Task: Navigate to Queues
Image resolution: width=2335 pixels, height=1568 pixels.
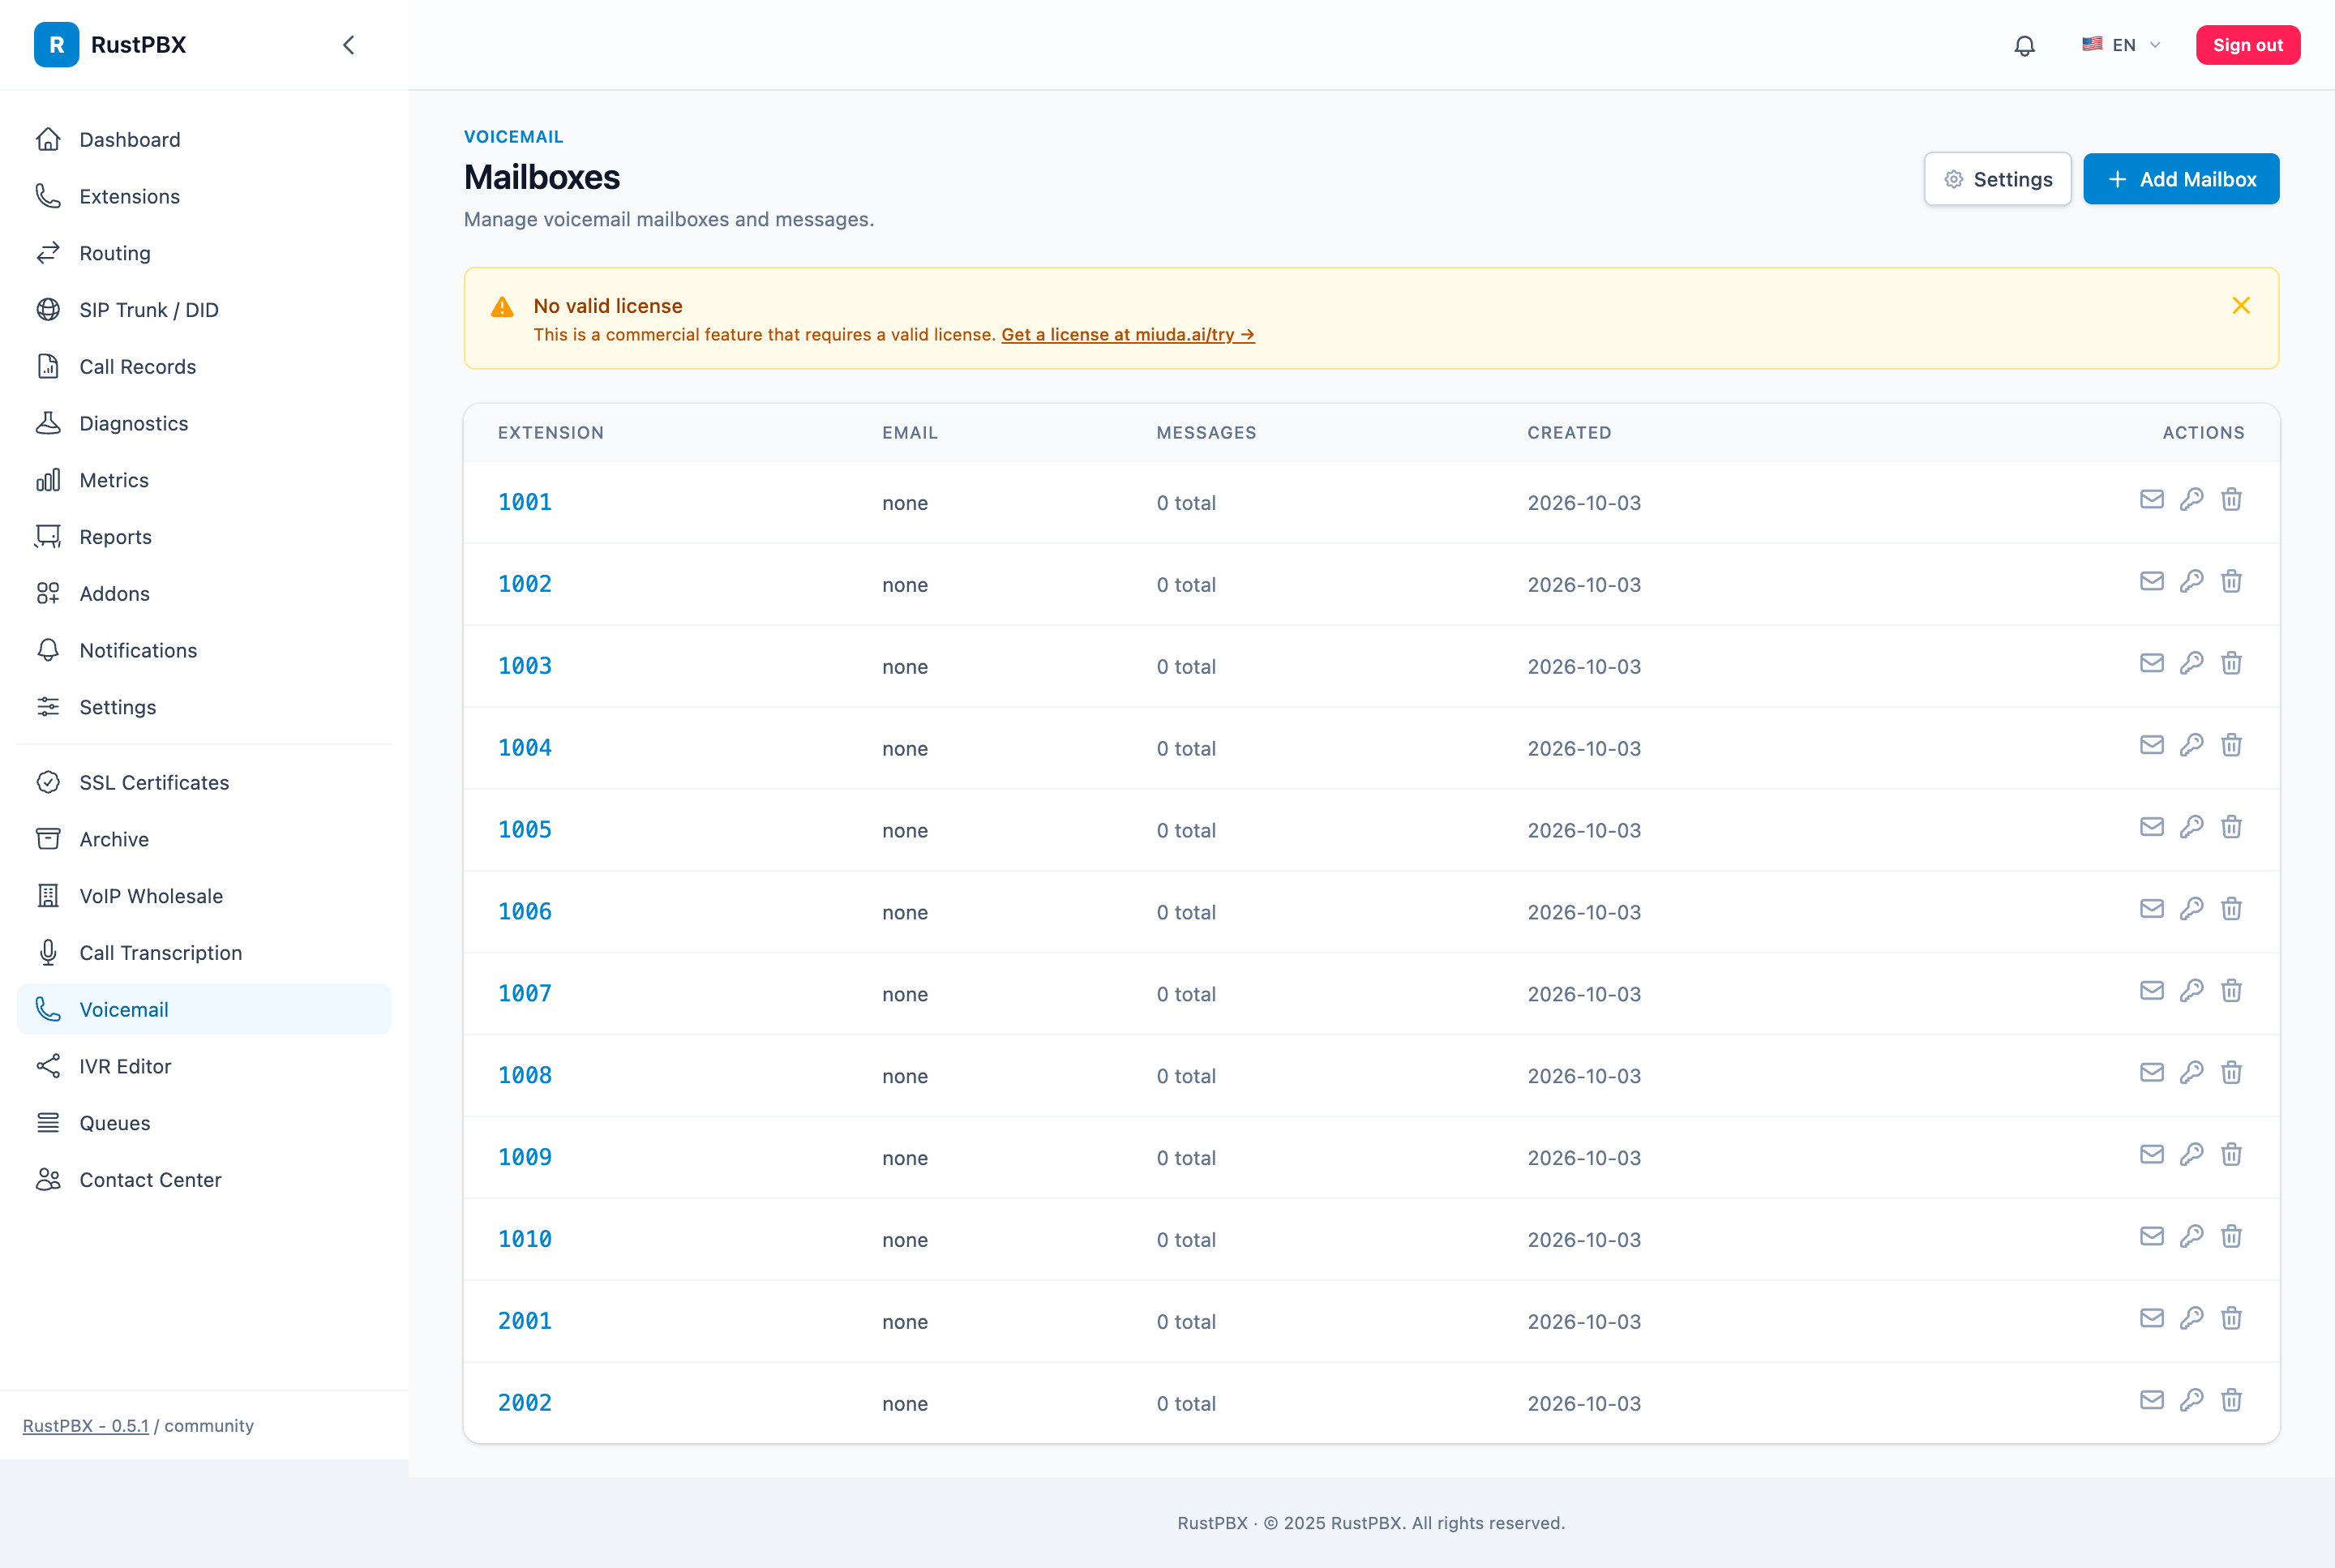Action: pos(204,1123)
